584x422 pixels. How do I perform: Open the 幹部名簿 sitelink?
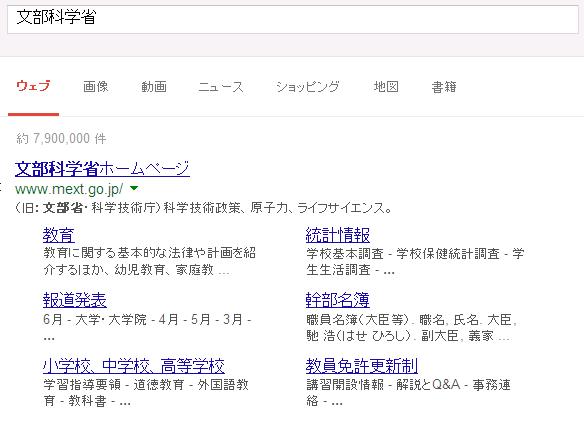[x=337, y=300]
